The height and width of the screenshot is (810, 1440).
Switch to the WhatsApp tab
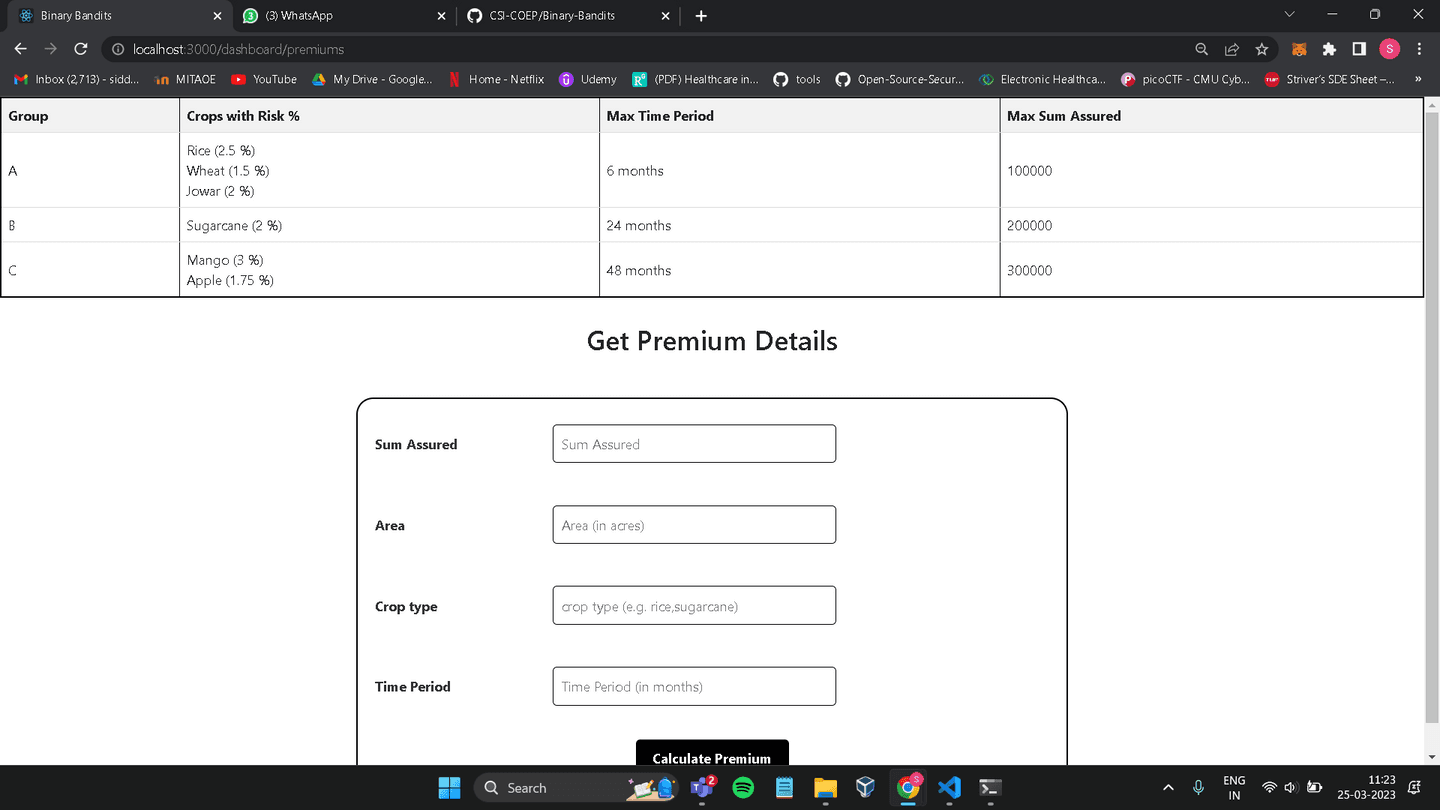tap(345, 16)
